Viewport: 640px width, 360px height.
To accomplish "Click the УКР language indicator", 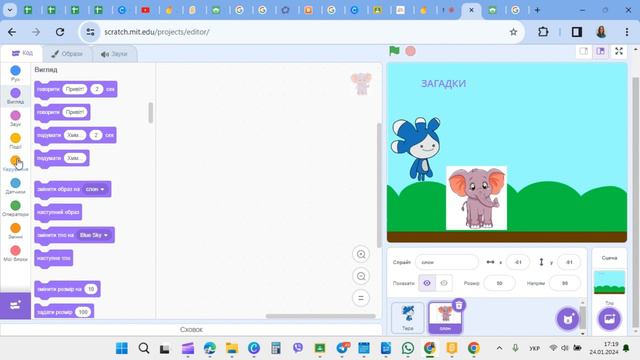I will pyautogui.click(x=534, y=348).
